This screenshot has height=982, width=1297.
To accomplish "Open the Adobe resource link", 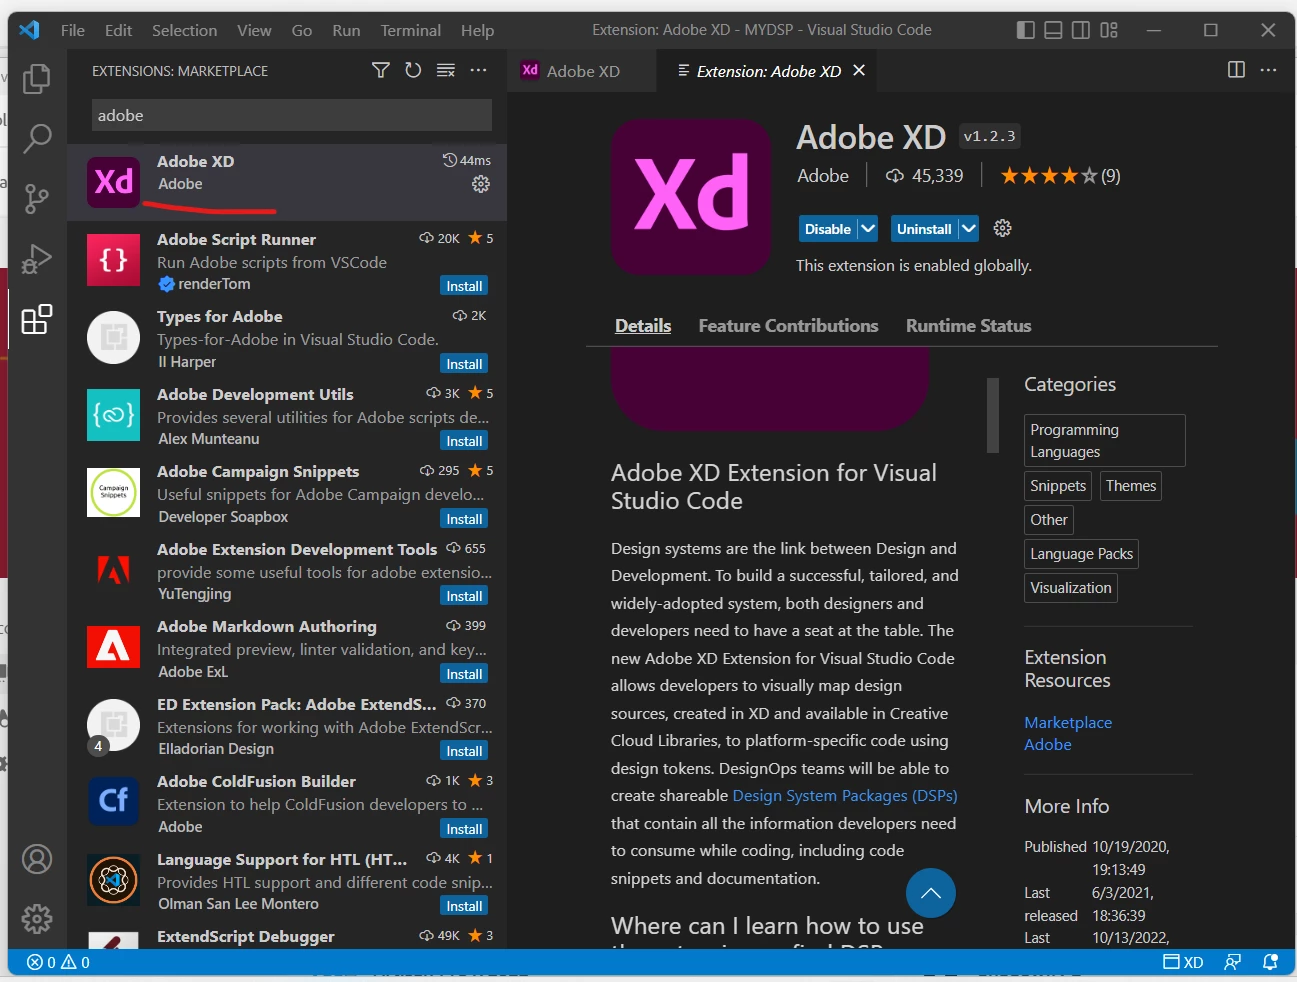I will pos(1048,744).
